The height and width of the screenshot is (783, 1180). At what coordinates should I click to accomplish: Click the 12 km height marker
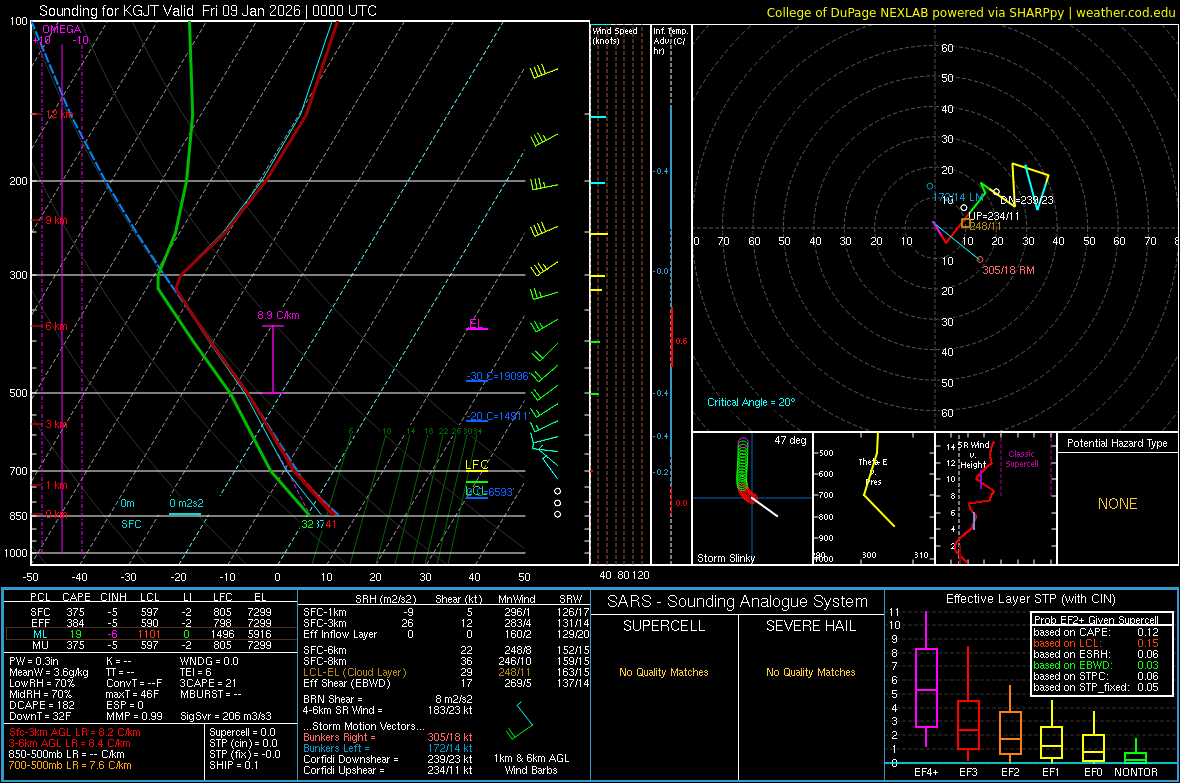[x=59, y=114]
